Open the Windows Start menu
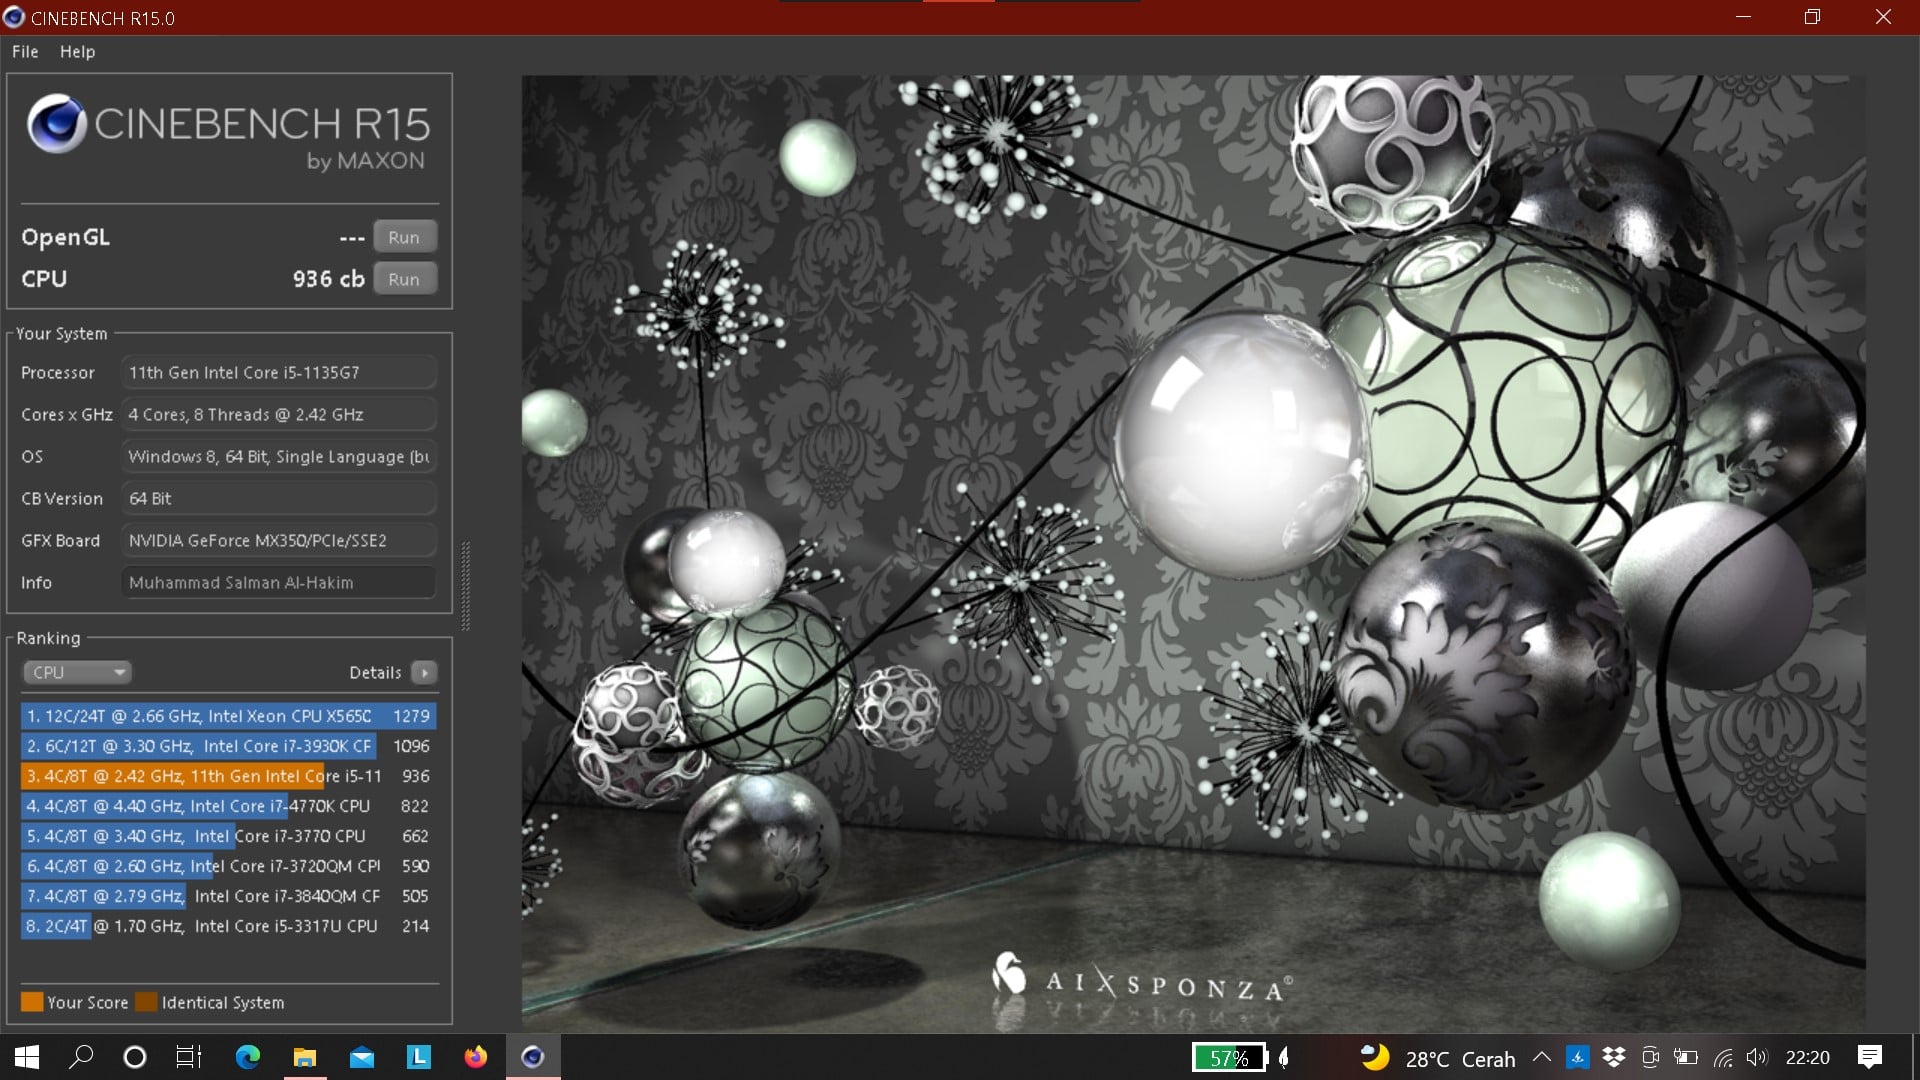Viewport: 1920px width, 1080px height. click(x=27, y=1057)
